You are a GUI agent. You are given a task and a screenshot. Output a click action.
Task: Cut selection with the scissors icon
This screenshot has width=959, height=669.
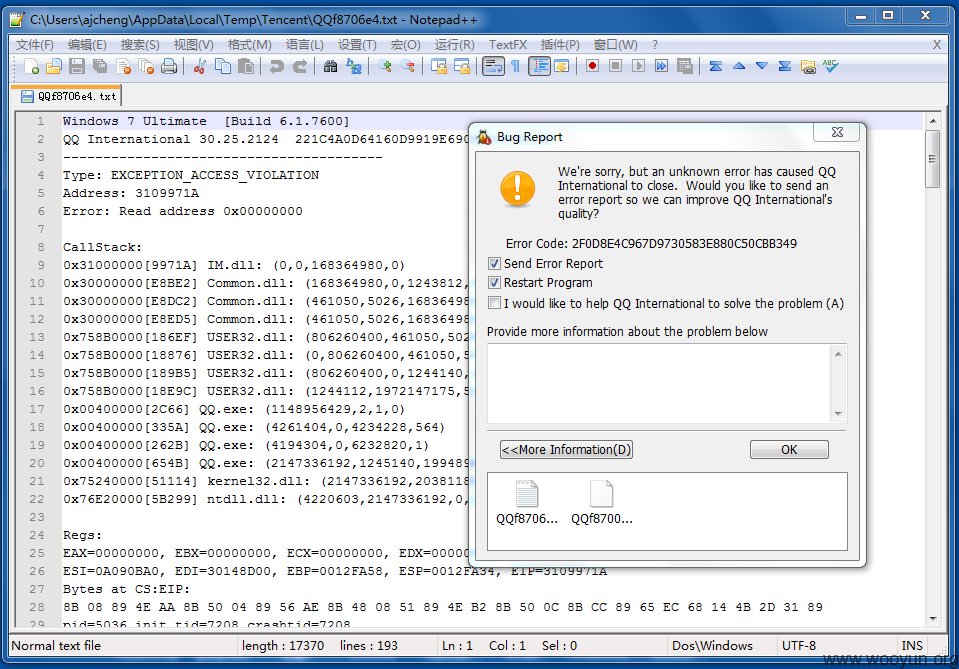(199, 66)
